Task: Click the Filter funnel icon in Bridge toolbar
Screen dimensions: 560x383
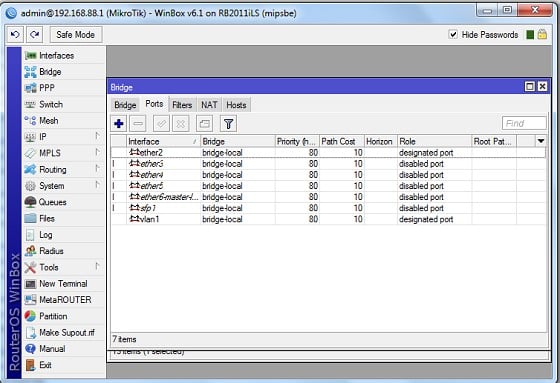Action: click(x=228, y=124)
